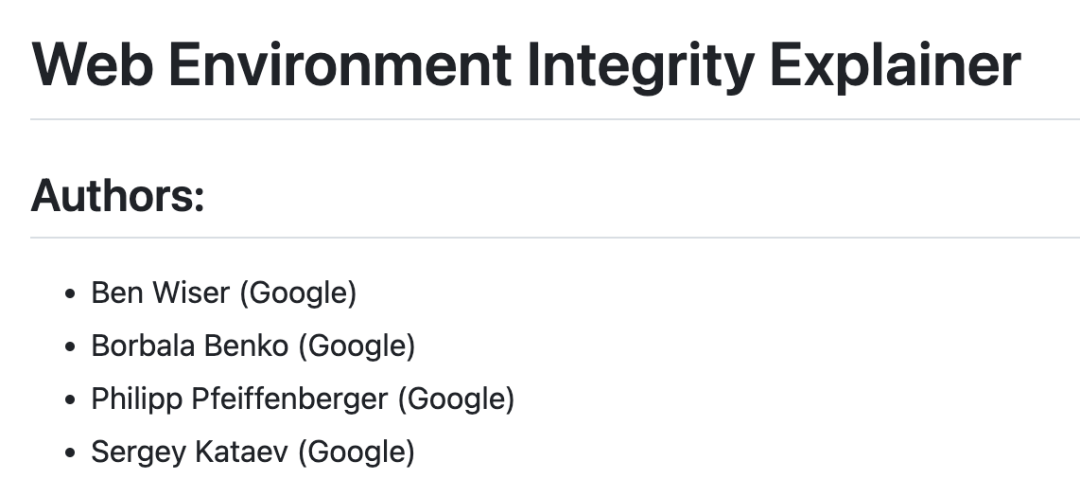Click "(Google)" beside Borbala Benko
The width and height of the screenshot is (1080, 479).
(357, 346)
